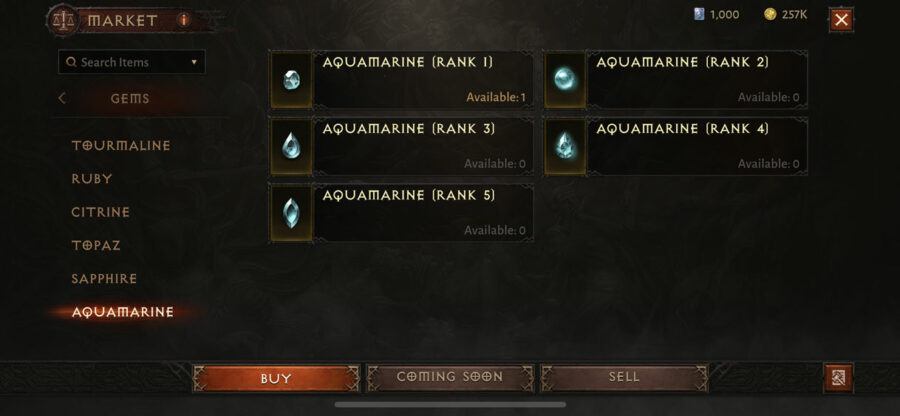This screenshot has width=900, height=416.
Task: Click the Coming Soon button
Action: 450,378
